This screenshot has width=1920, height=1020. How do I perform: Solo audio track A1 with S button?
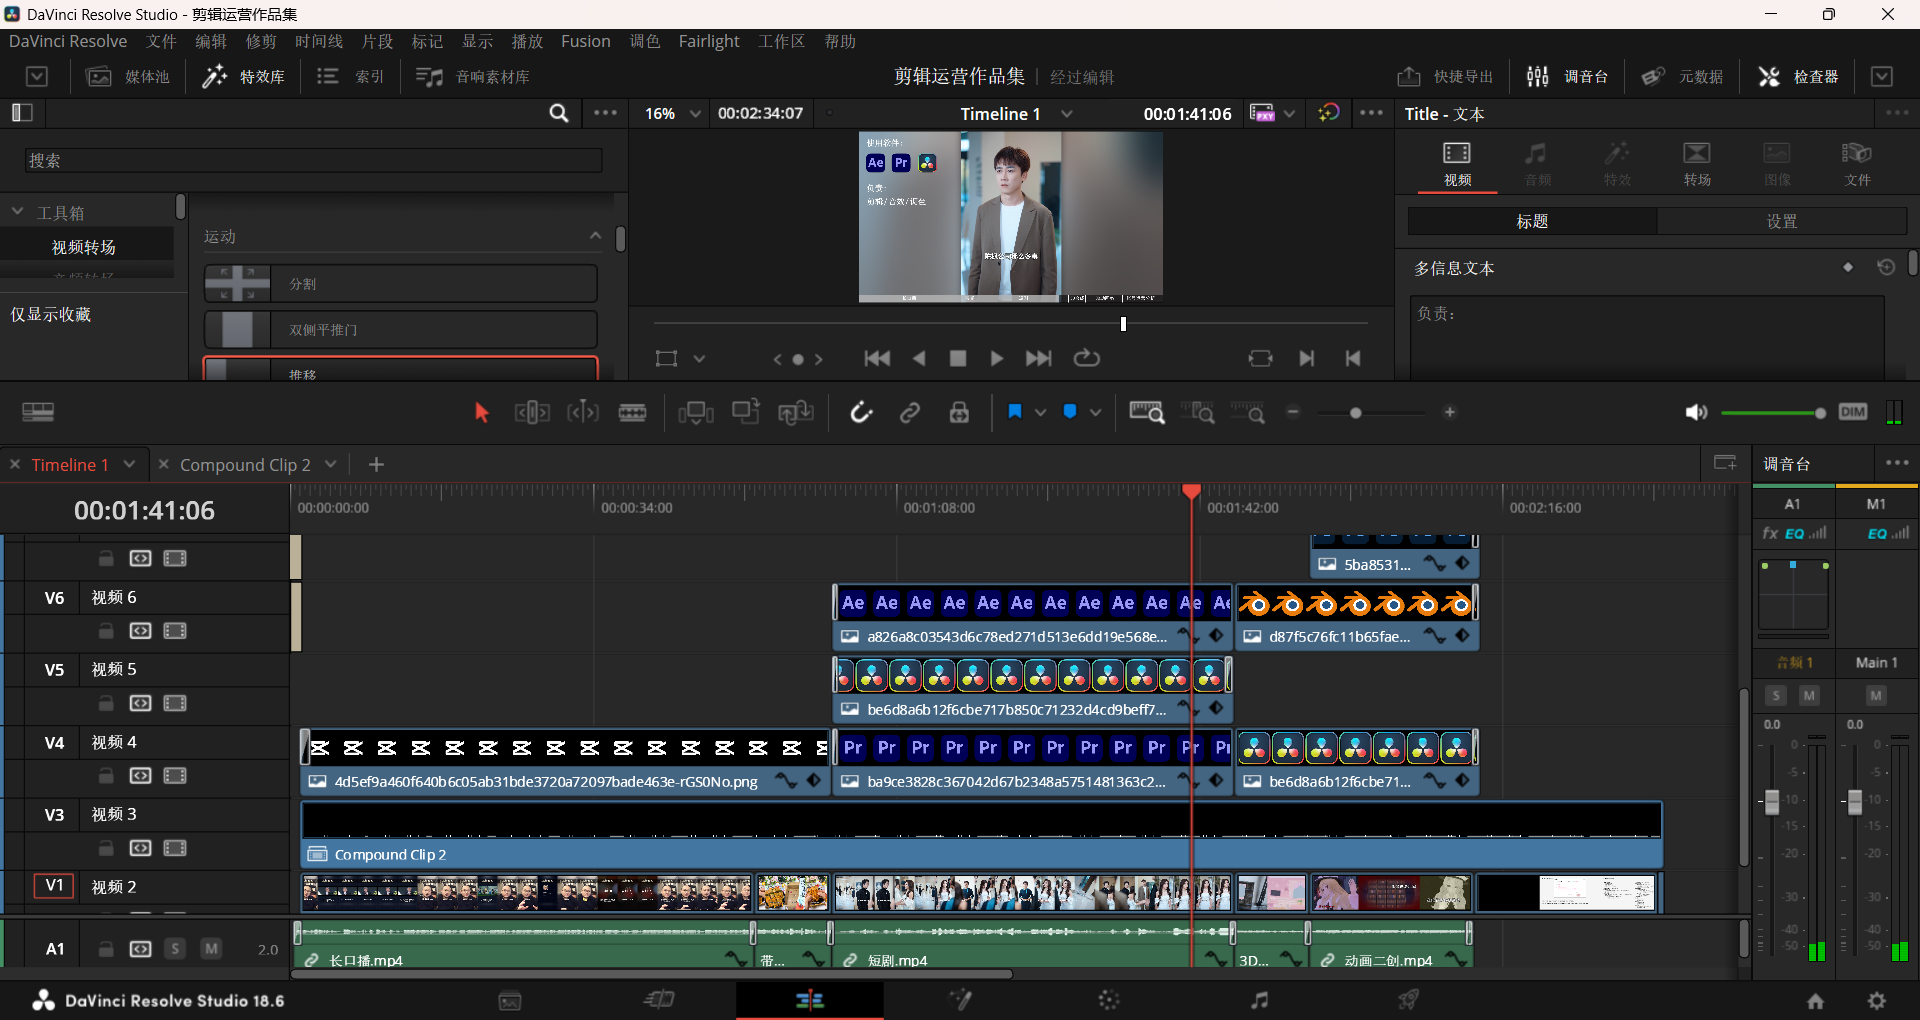(176, 948)
